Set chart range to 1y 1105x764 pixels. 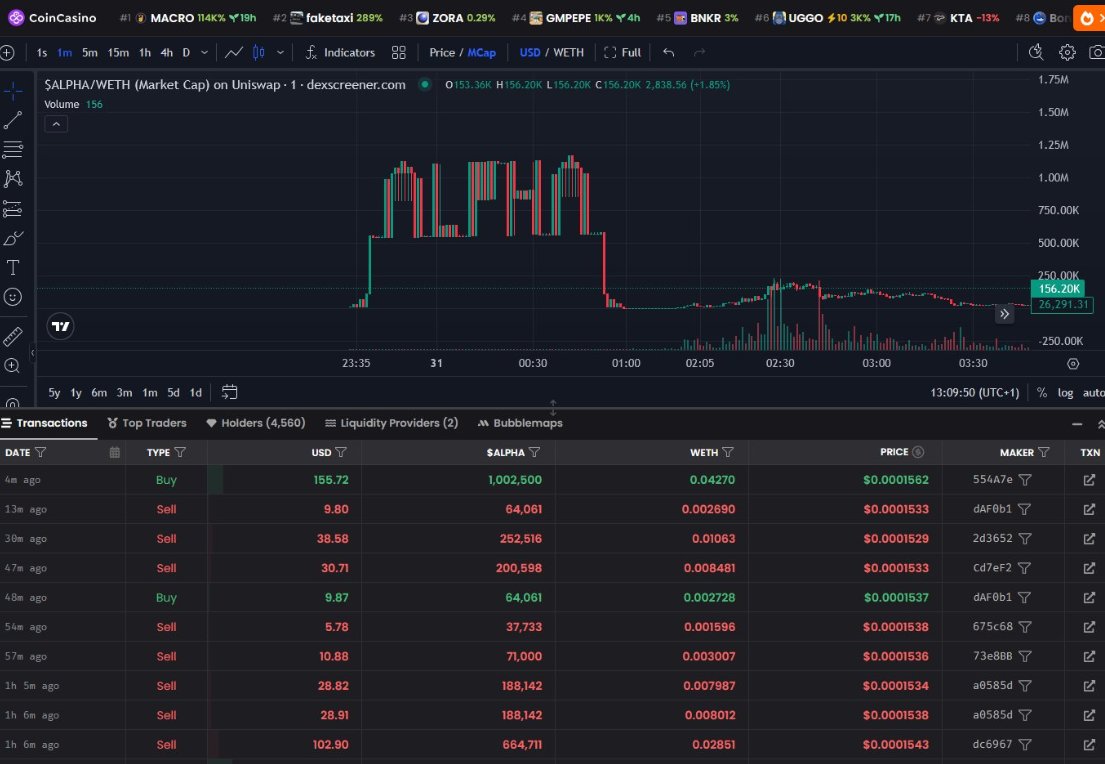coord(76,393)
